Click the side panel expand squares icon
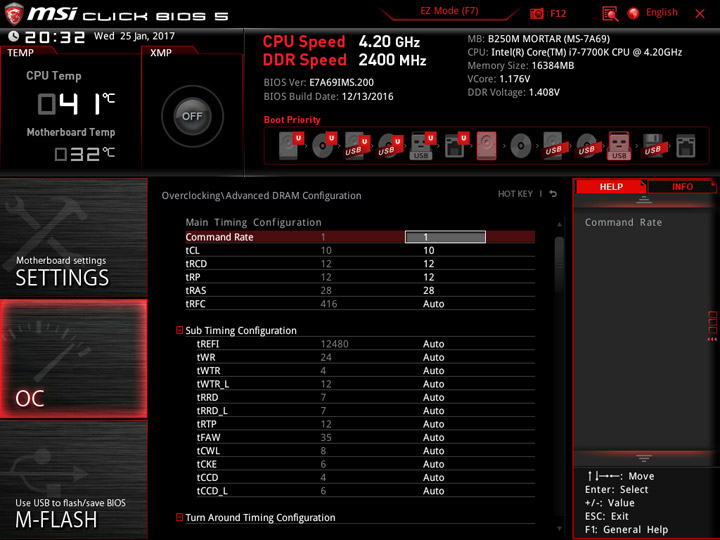This screenshot has width=720, height=540. point(712,326)
